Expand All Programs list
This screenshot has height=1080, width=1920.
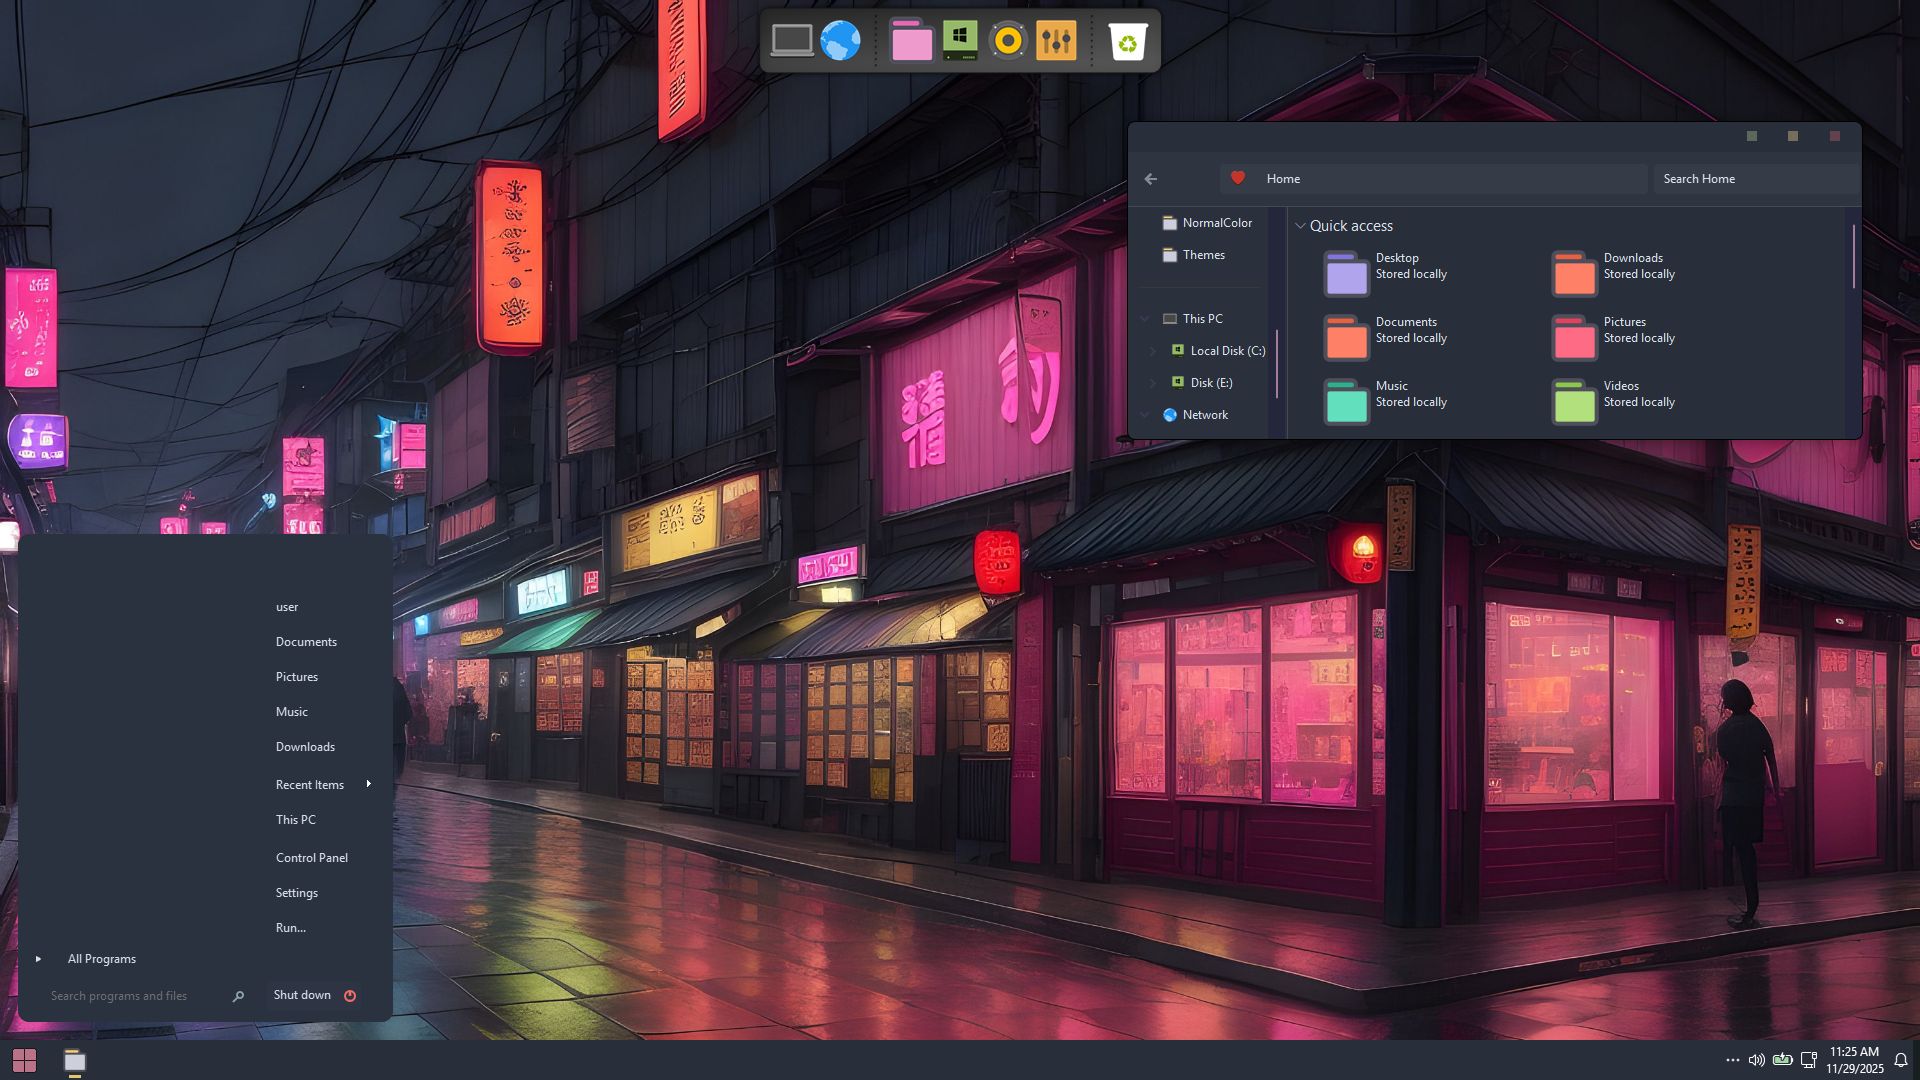coord(101,959)
